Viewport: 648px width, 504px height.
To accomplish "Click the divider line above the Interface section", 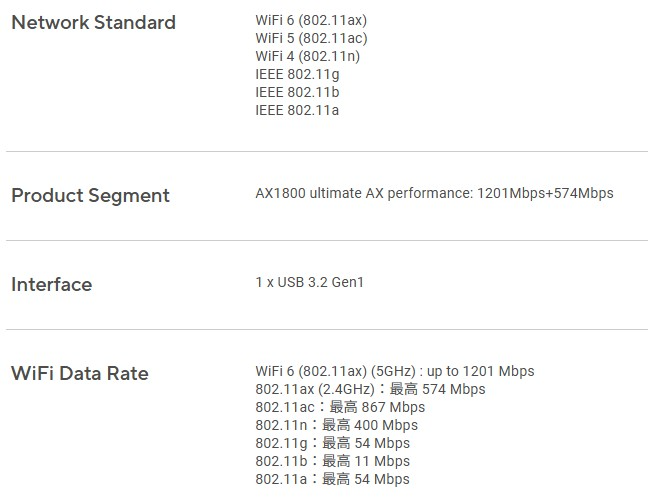I will (326, 241).
